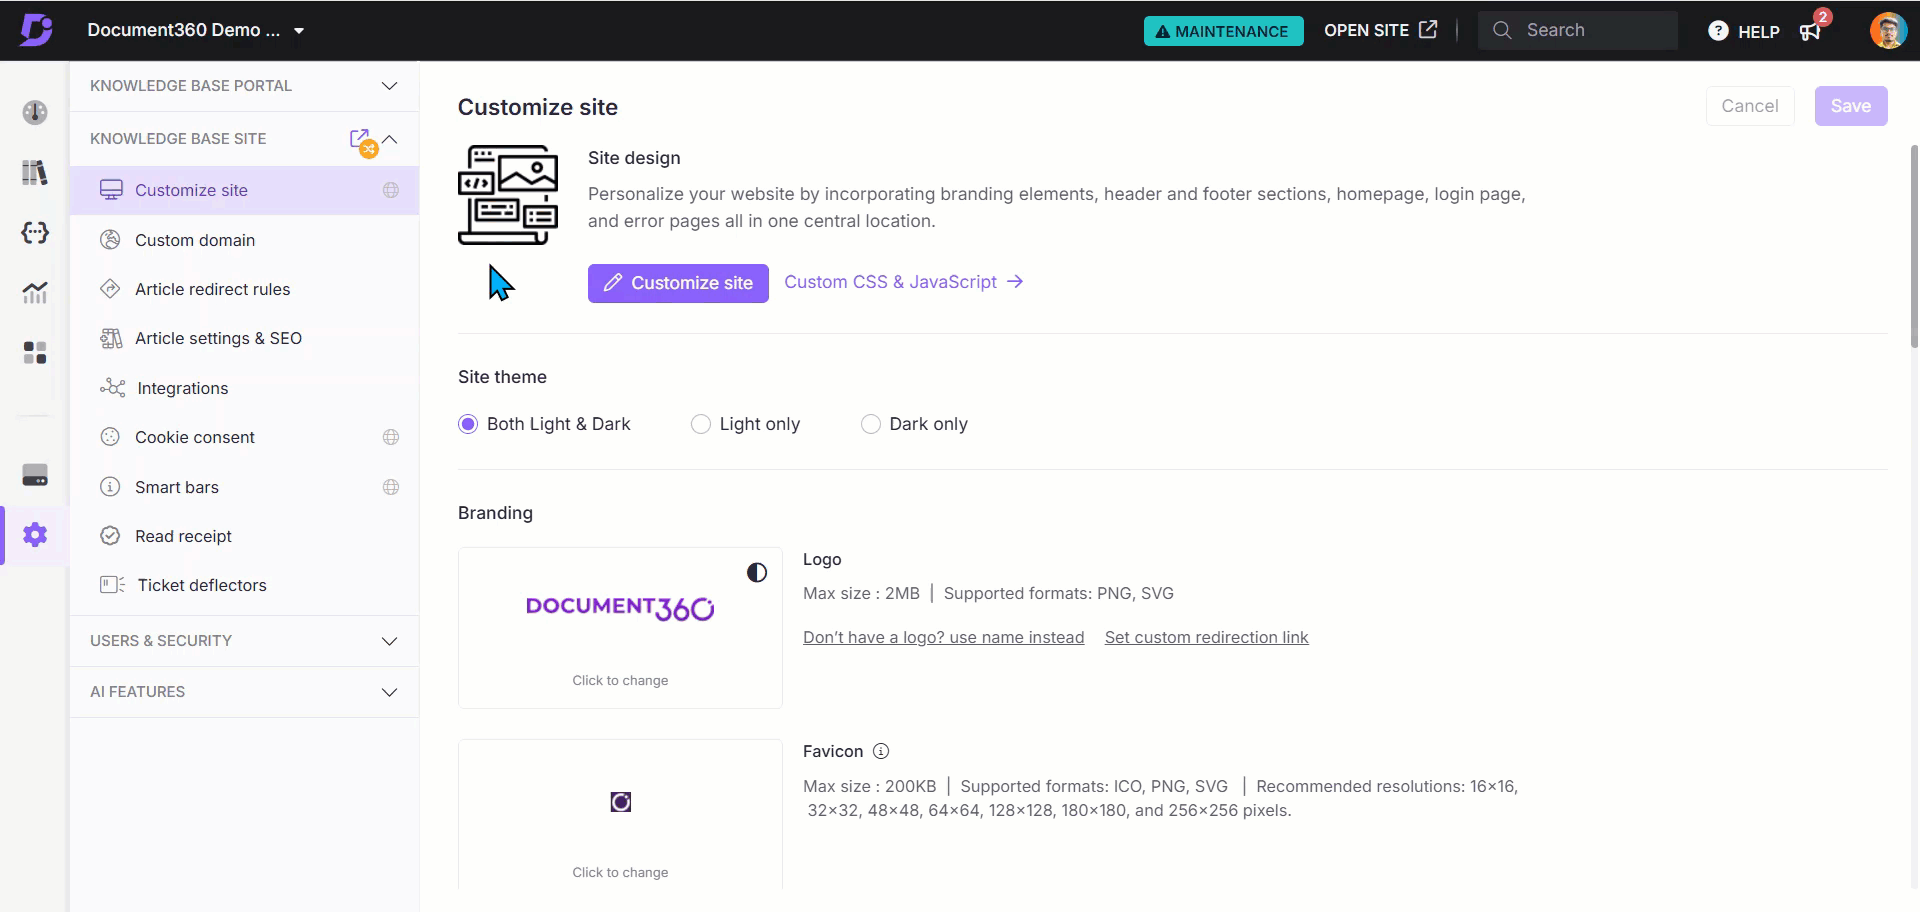Click the Smart bars info icon
The height and width of the screenshot is (912, 1920).
(x=111, y=487)
